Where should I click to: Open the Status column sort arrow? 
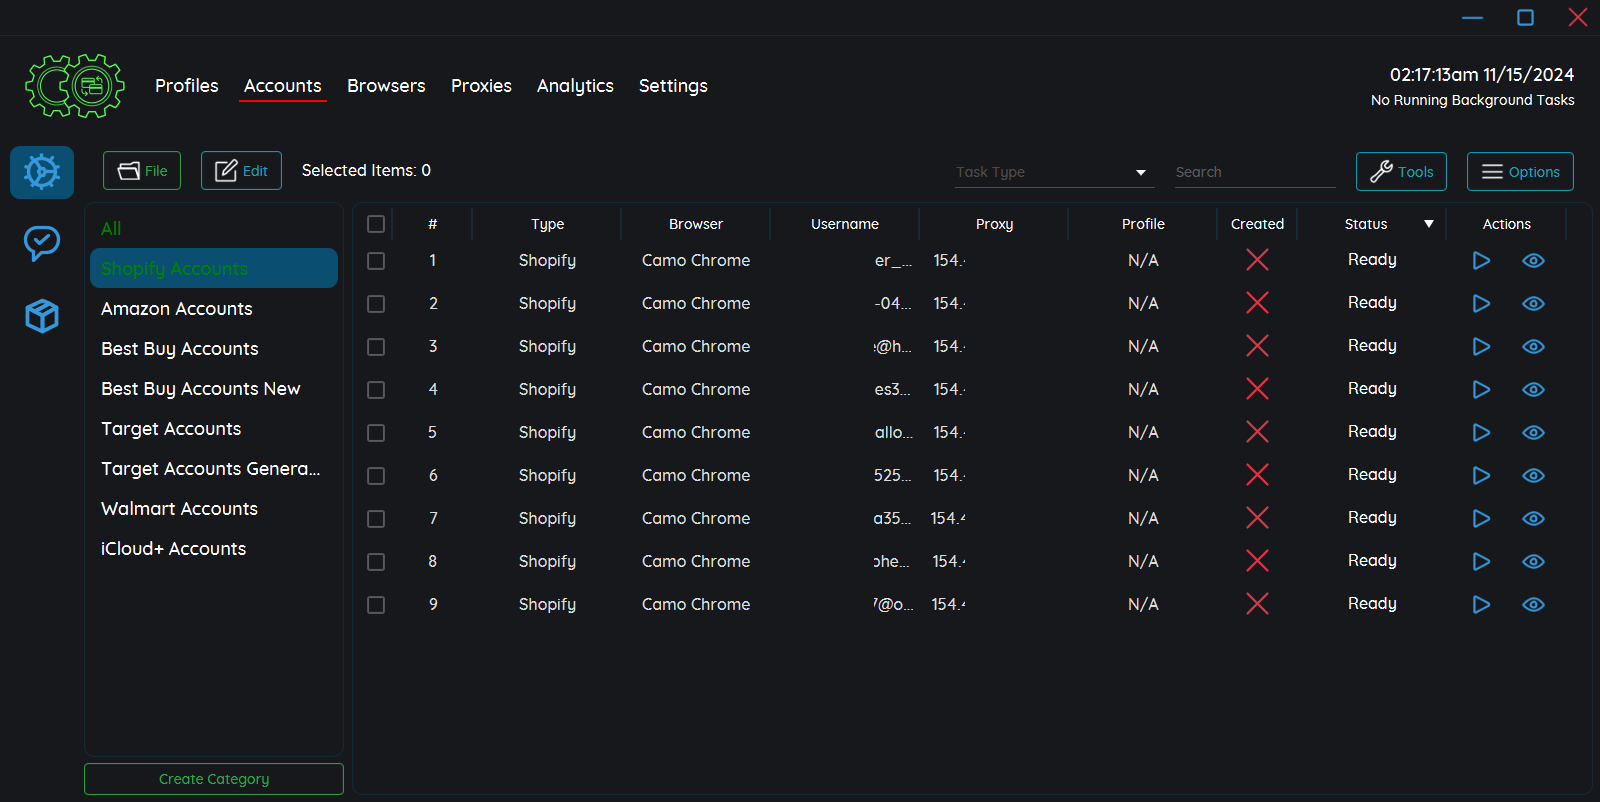1429,224
